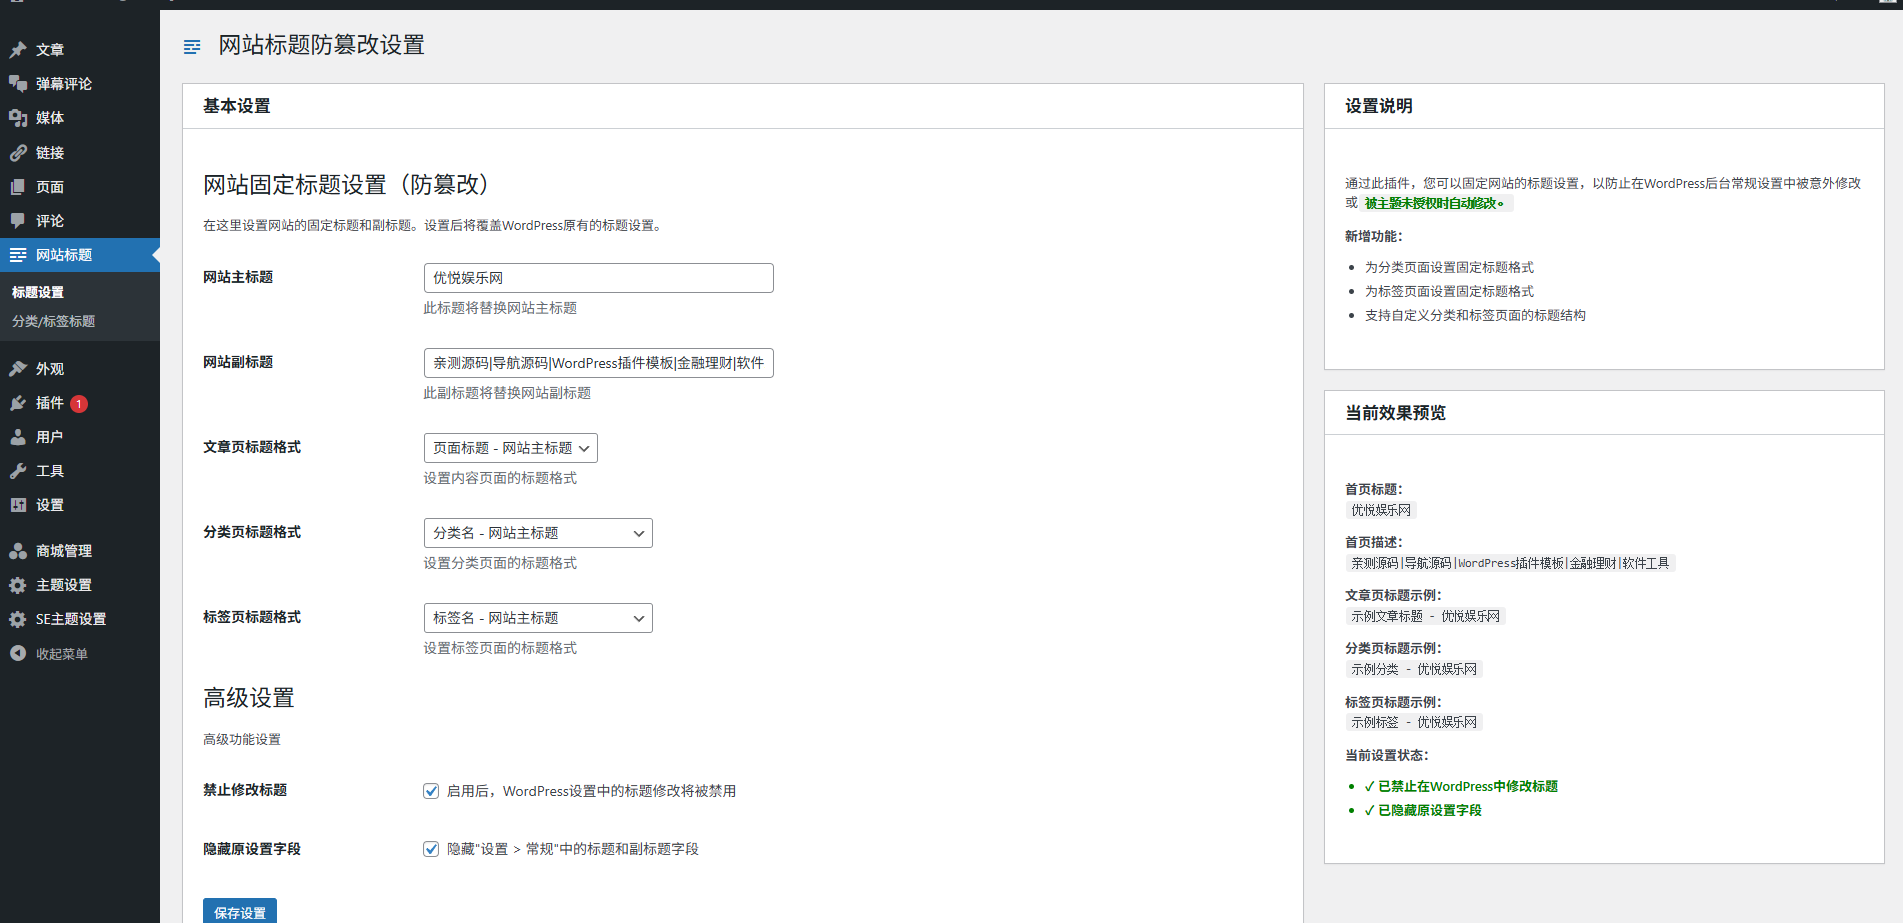Image resolution: width=1903 pixels, height=923 pixels.
Task: Uncheck the 隐藏原设置字段 checkbox
Action: coord(431,849)
